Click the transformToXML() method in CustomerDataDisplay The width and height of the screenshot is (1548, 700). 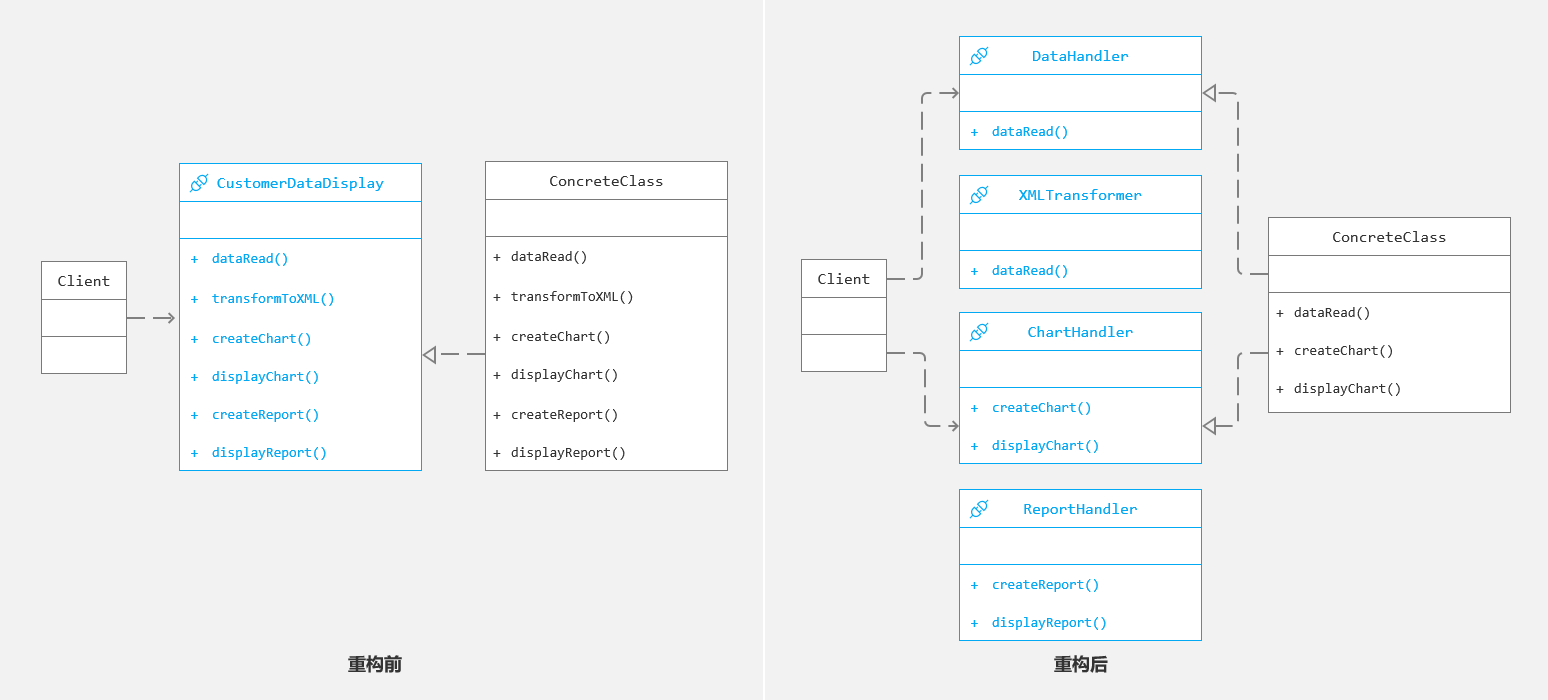(x=273, y=298)
